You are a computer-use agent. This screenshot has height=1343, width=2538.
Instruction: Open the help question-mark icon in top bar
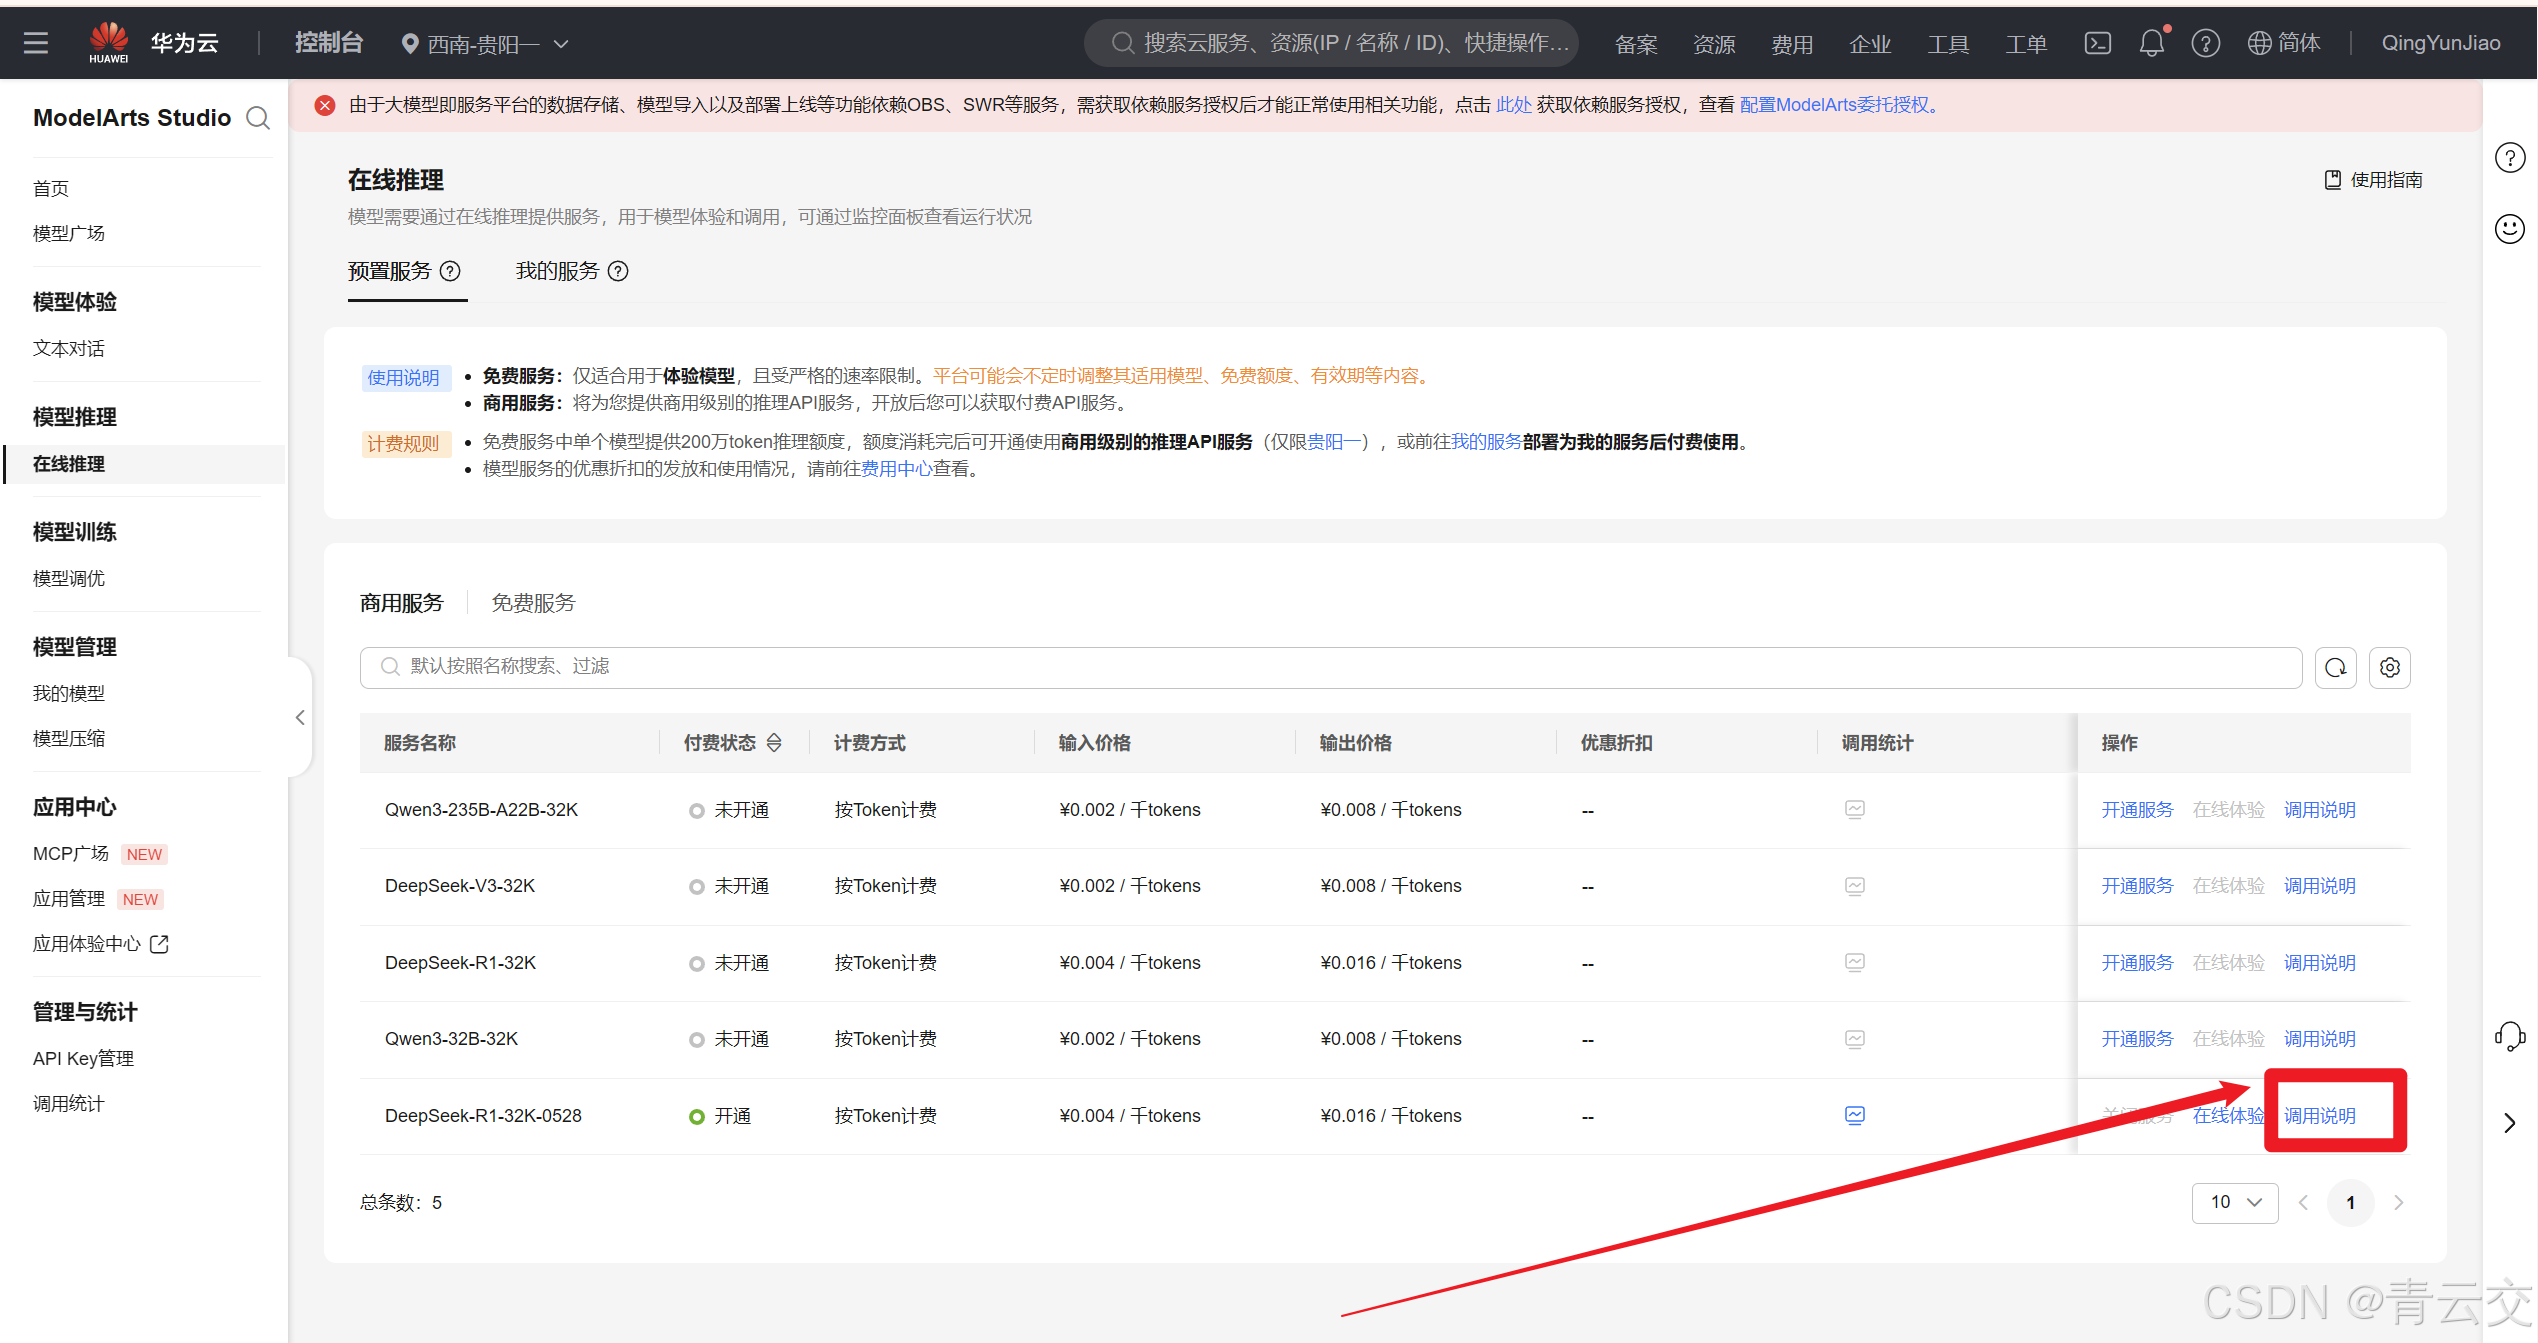click(x=2205, y=43)
